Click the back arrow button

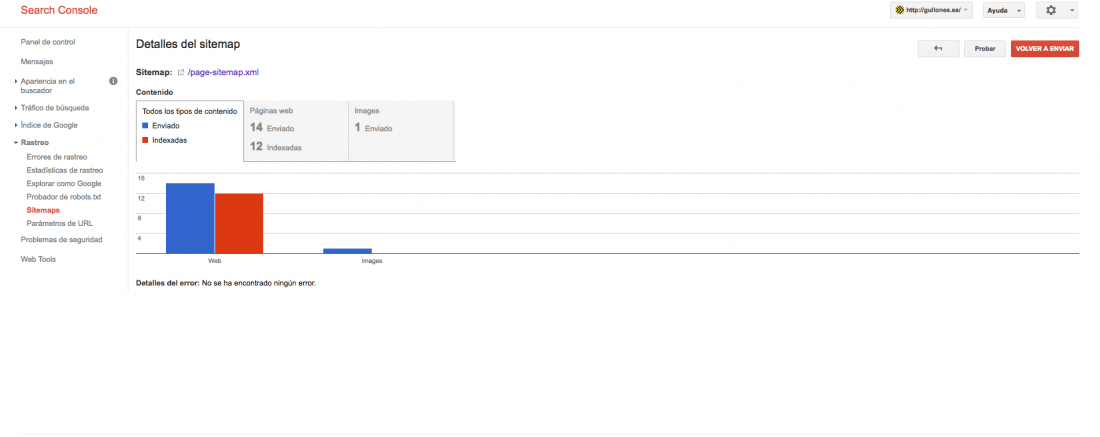click(938, 48)
